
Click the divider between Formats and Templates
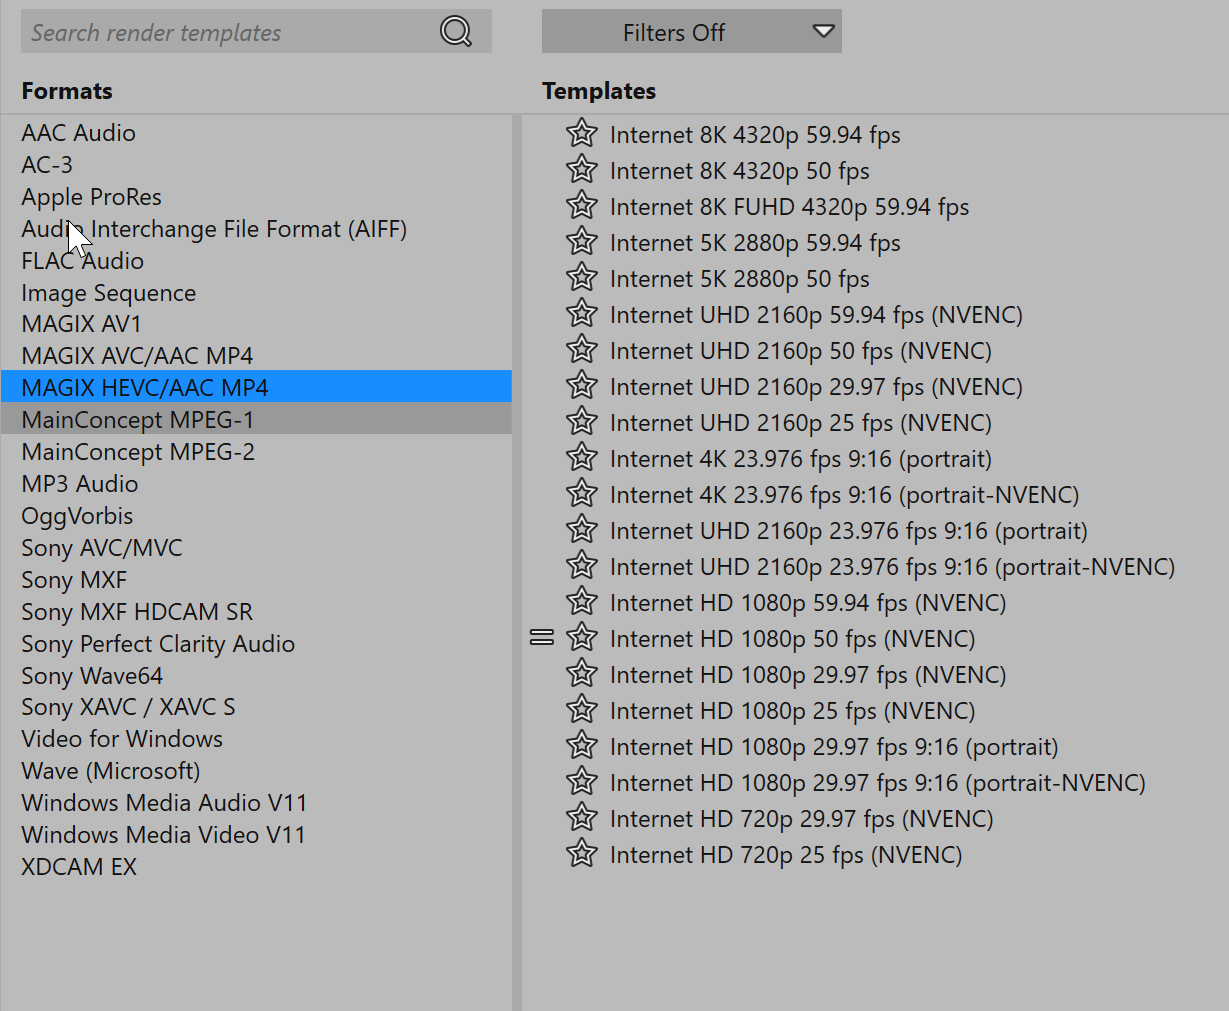coord(517,560)
